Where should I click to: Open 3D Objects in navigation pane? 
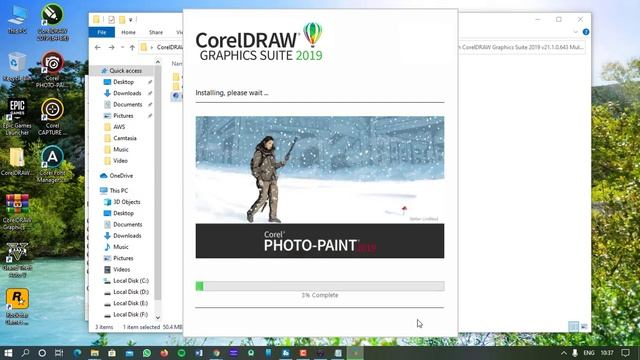coord(127,202)
